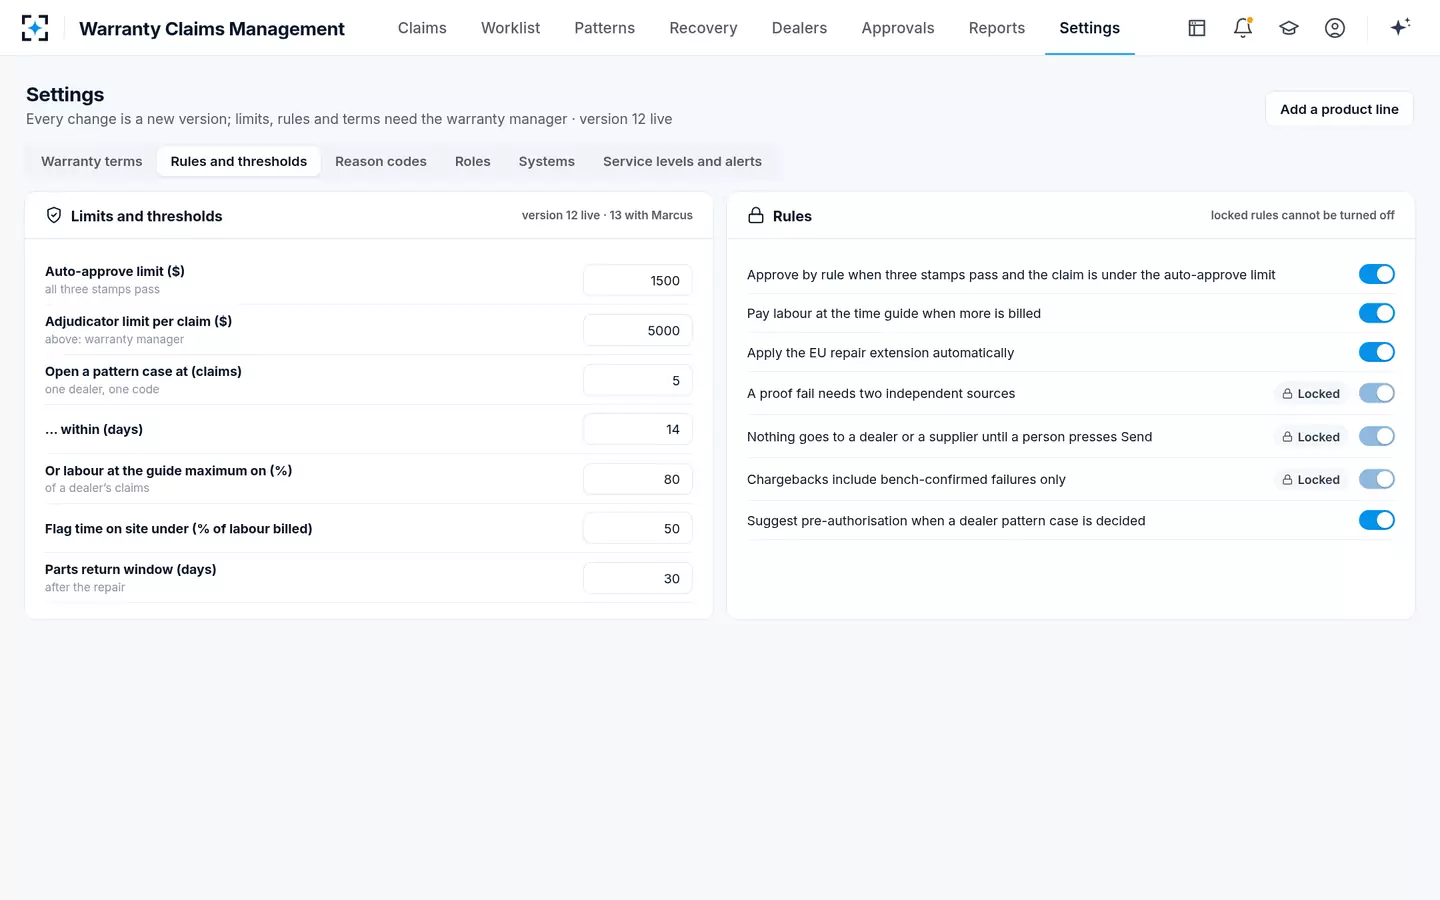1440x900 pixels.
Task: Click the shield icon beside Limits and thresholds
Action: coord(54,215)
